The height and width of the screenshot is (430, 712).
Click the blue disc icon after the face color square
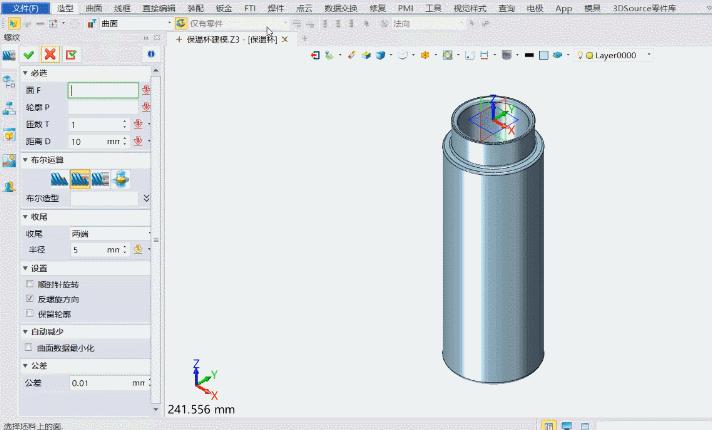click(558, 55)
